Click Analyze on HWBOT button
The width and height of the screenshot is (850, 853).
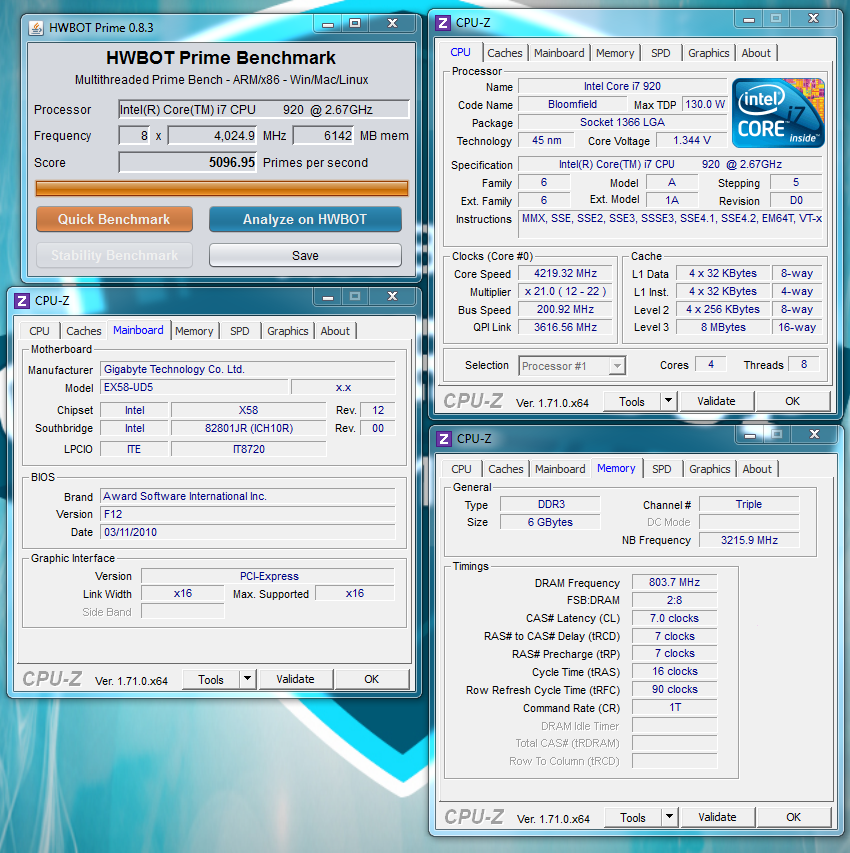(x=305, y=219)
